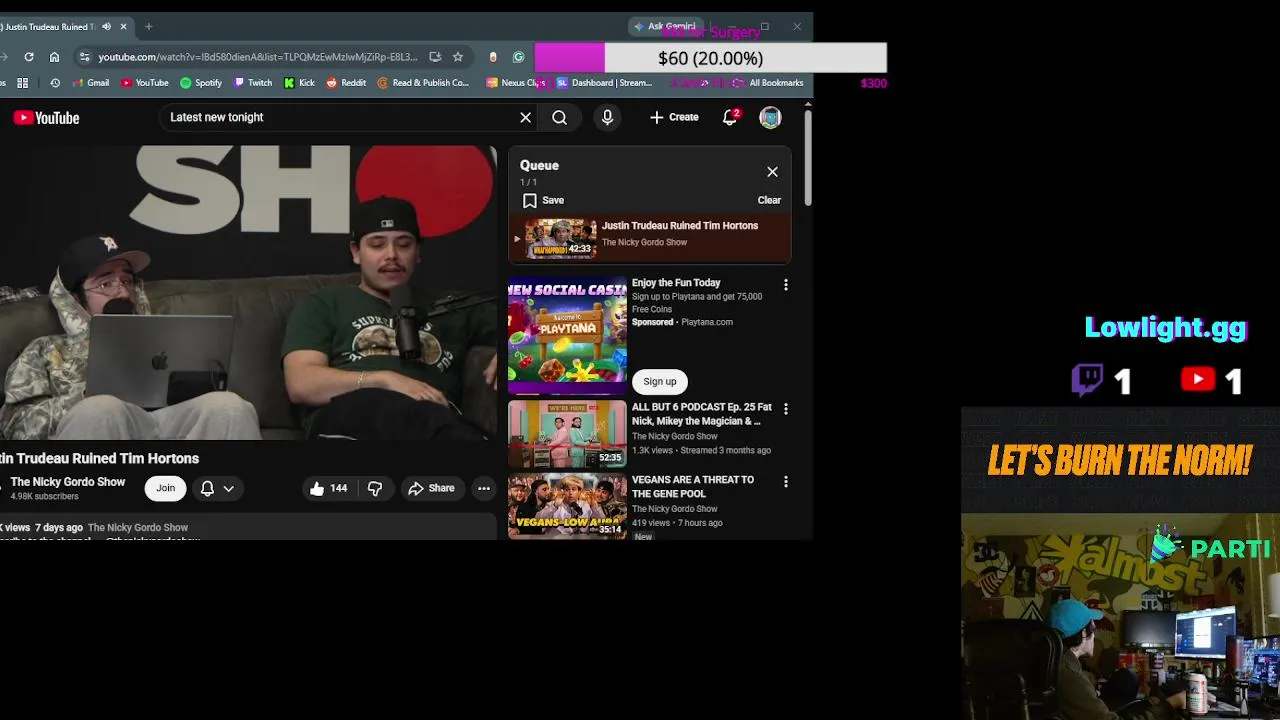Open the Grammarly extension icon
The width and height of the screenshot is (1280, 720).
(518, 57)
